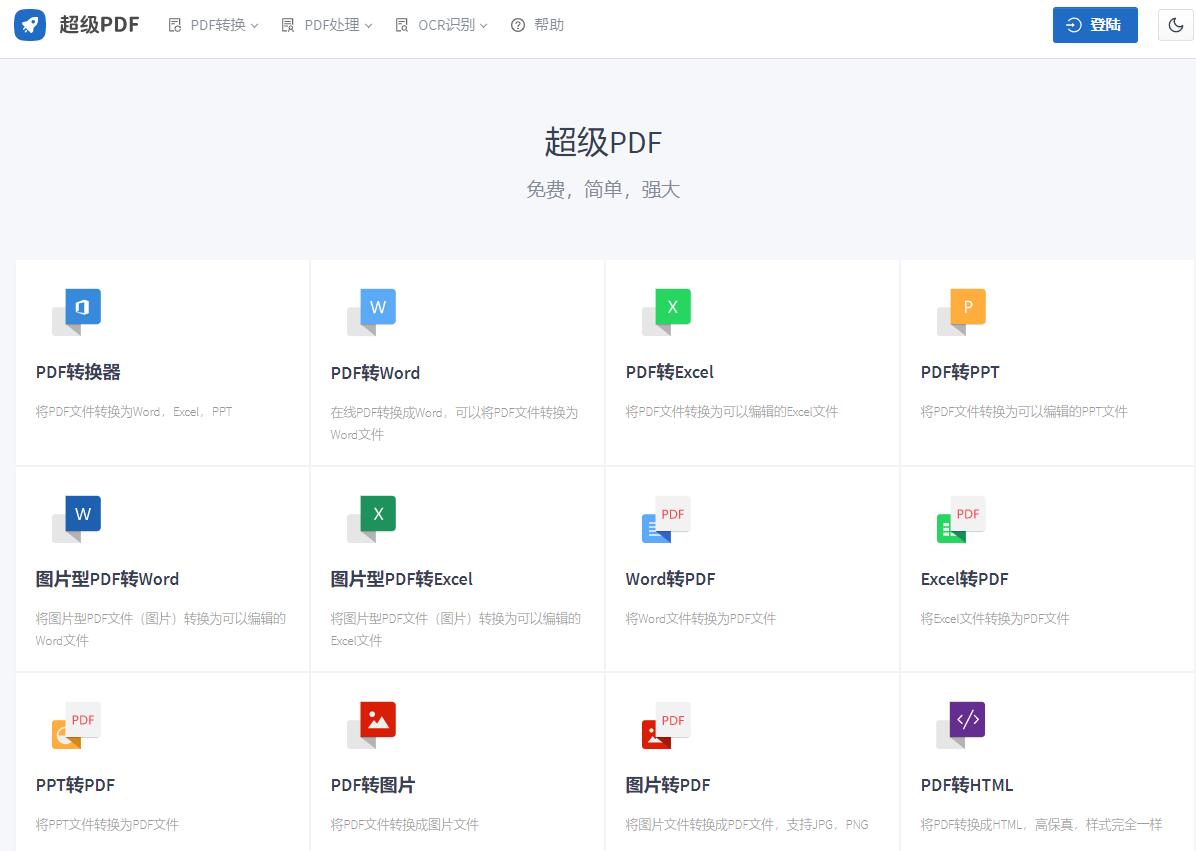Expand the PDF处理 dropdown chevron
1196x851 pixels.
368,26
